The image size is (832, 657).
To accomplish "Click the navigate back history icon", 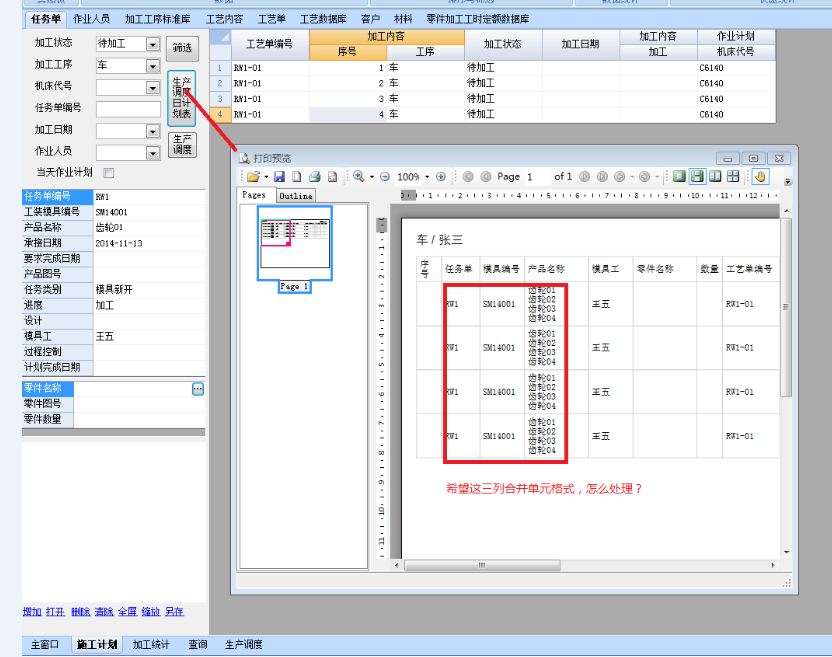I will click(619, 177).
